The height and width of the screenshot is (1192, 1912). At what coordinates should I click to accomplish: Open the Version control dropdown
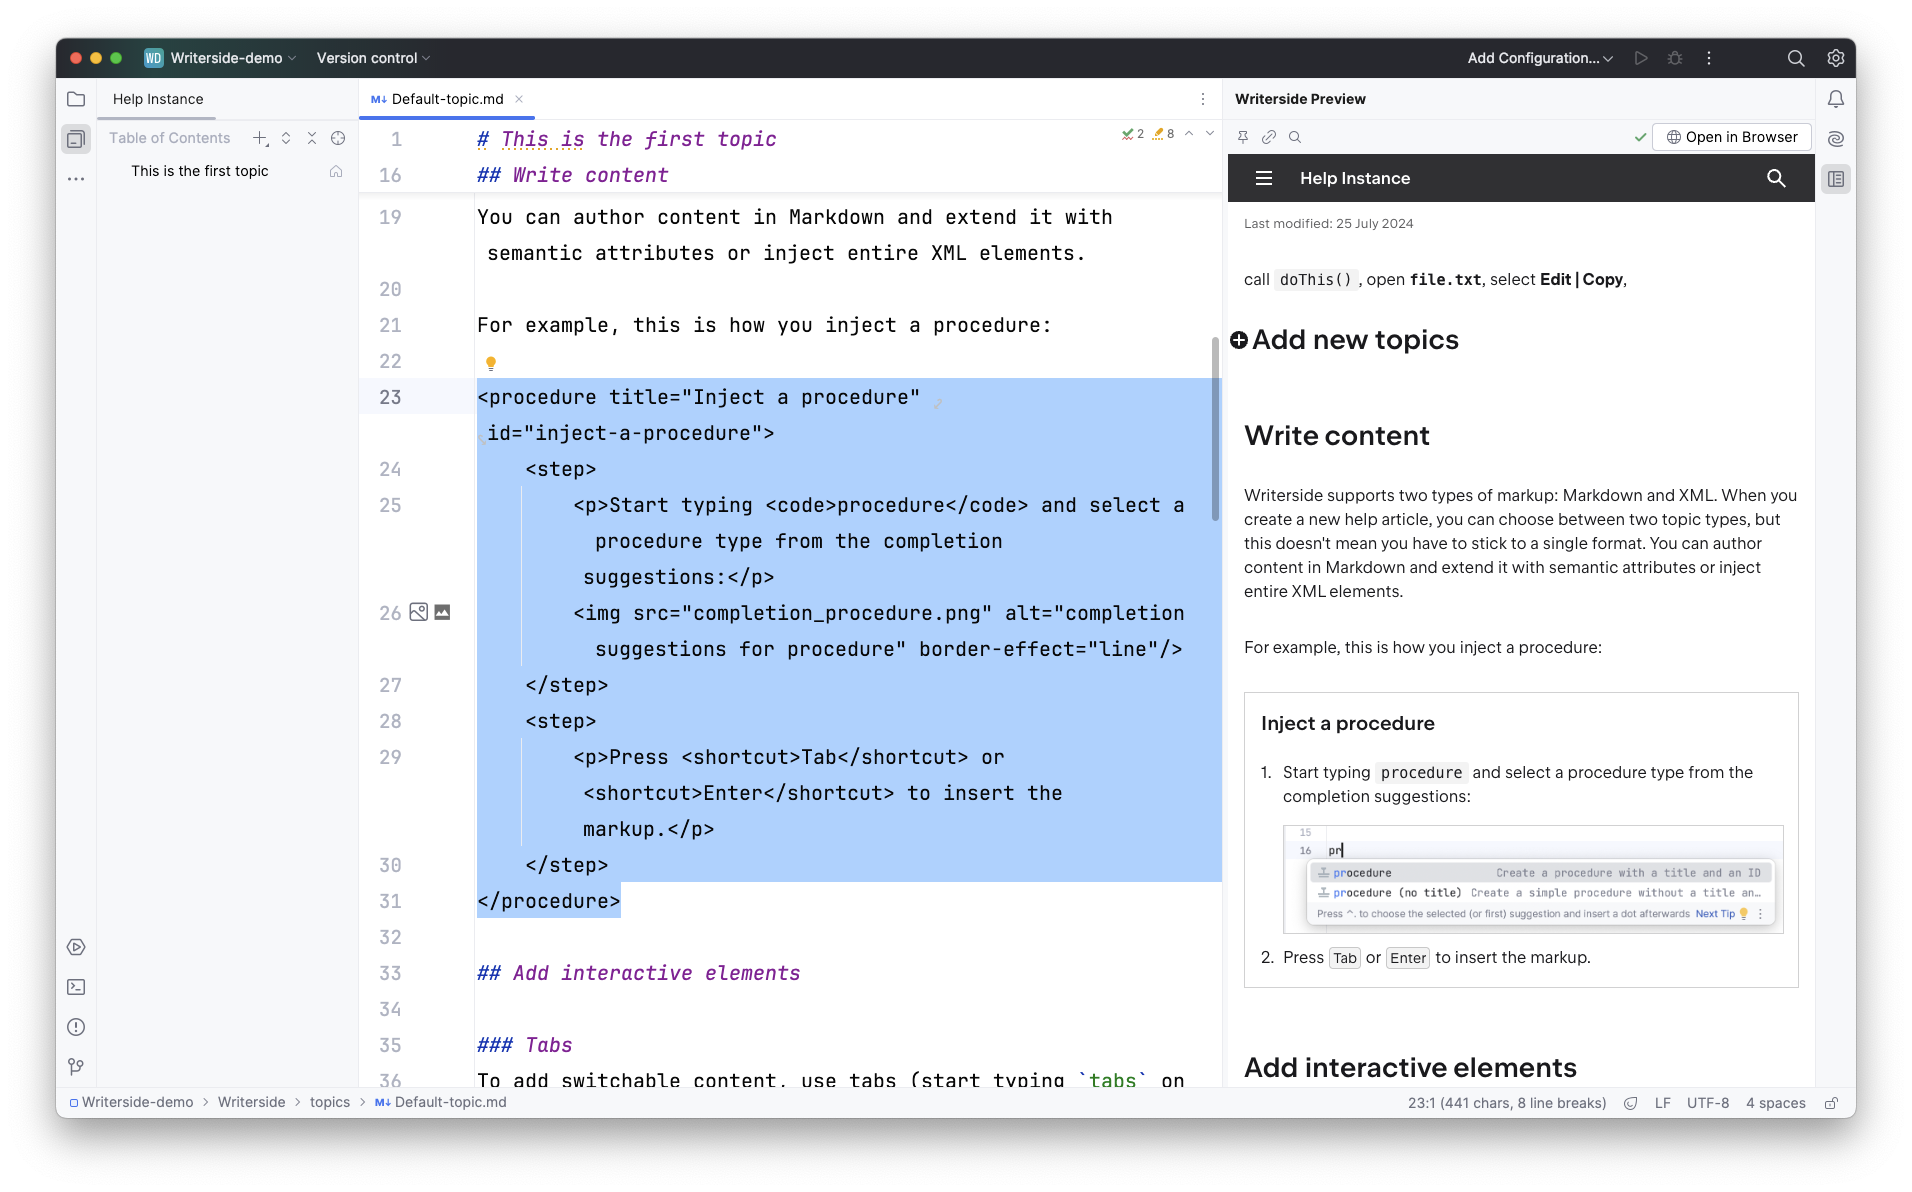coord(372,58)
